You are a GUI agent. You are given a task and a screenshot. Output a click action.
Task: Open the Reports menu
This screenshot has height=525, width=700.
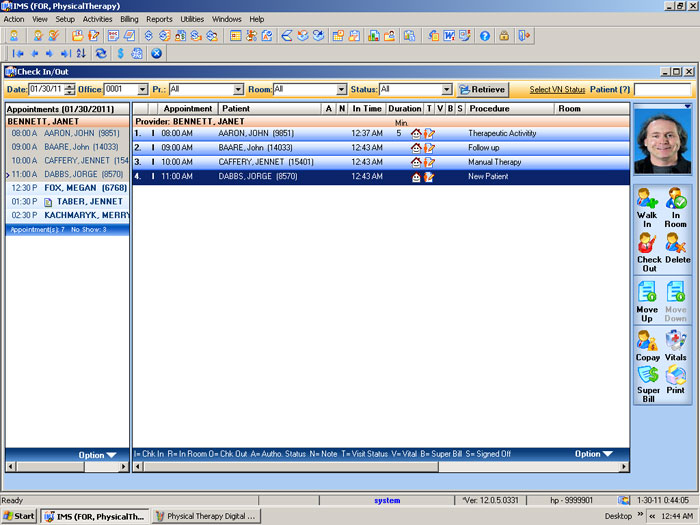point(159,19)
